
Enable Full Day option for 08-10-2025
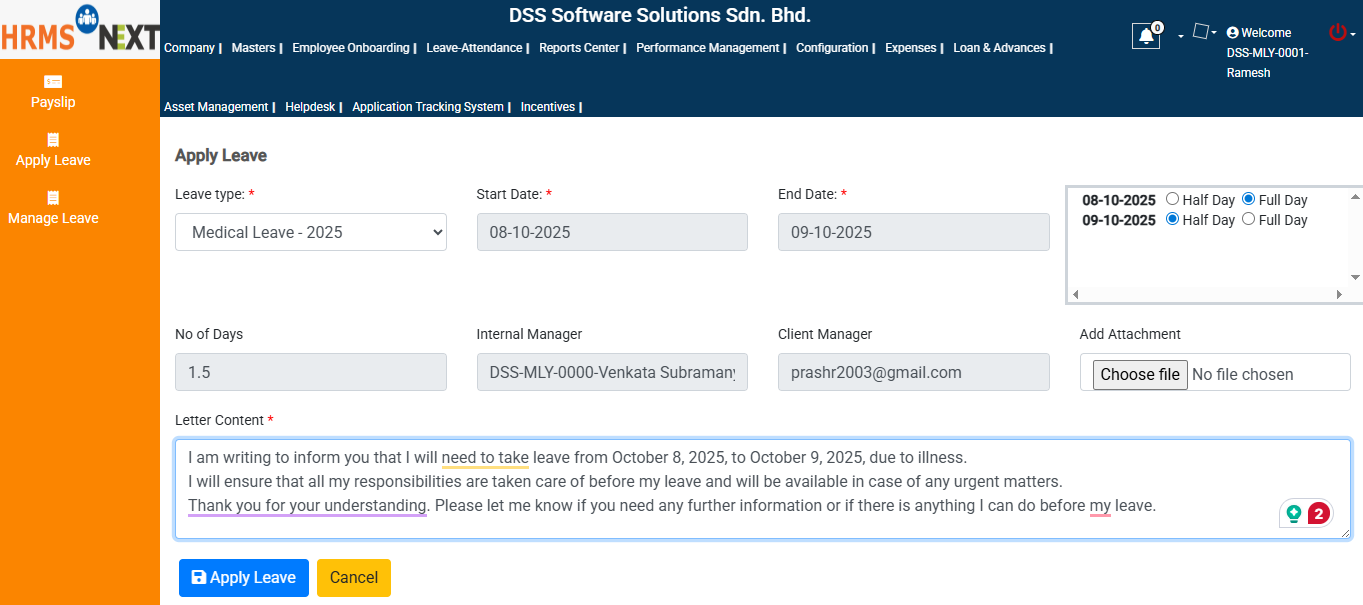1247,199
